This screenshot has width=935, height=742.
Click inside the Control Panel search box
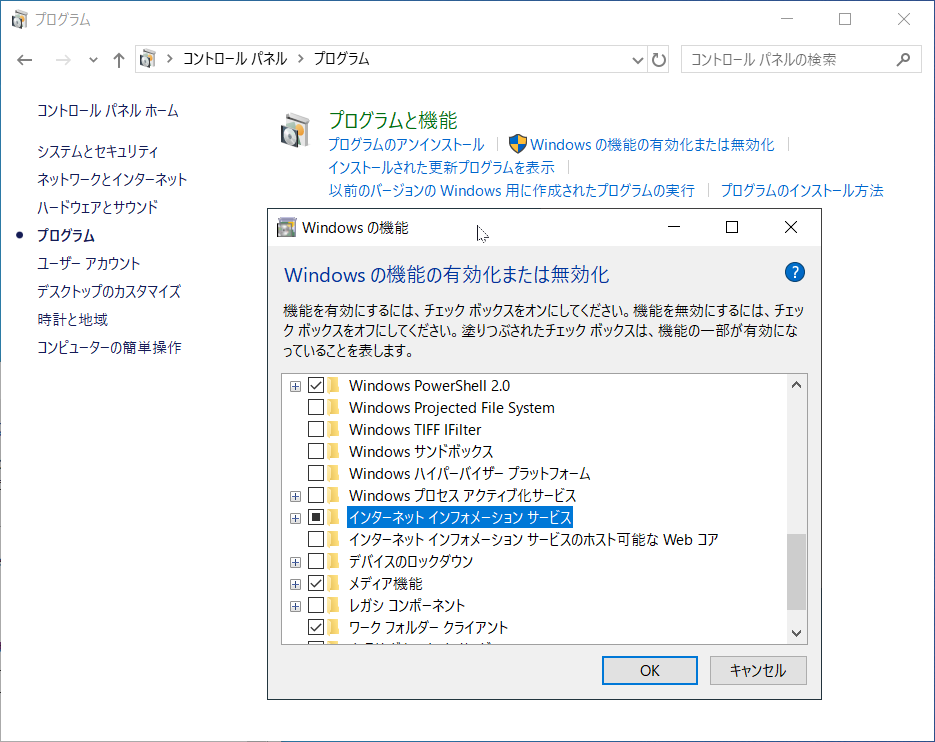coord(790,59)
